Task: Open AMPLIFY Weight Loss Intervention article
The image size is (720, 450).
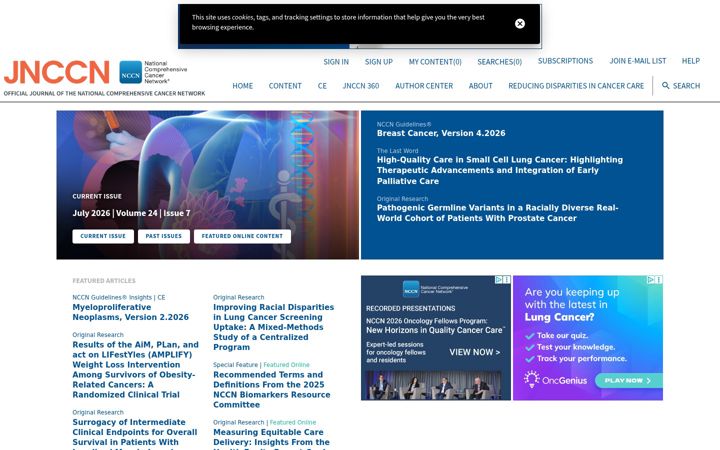Action: (x=135, y=370)
